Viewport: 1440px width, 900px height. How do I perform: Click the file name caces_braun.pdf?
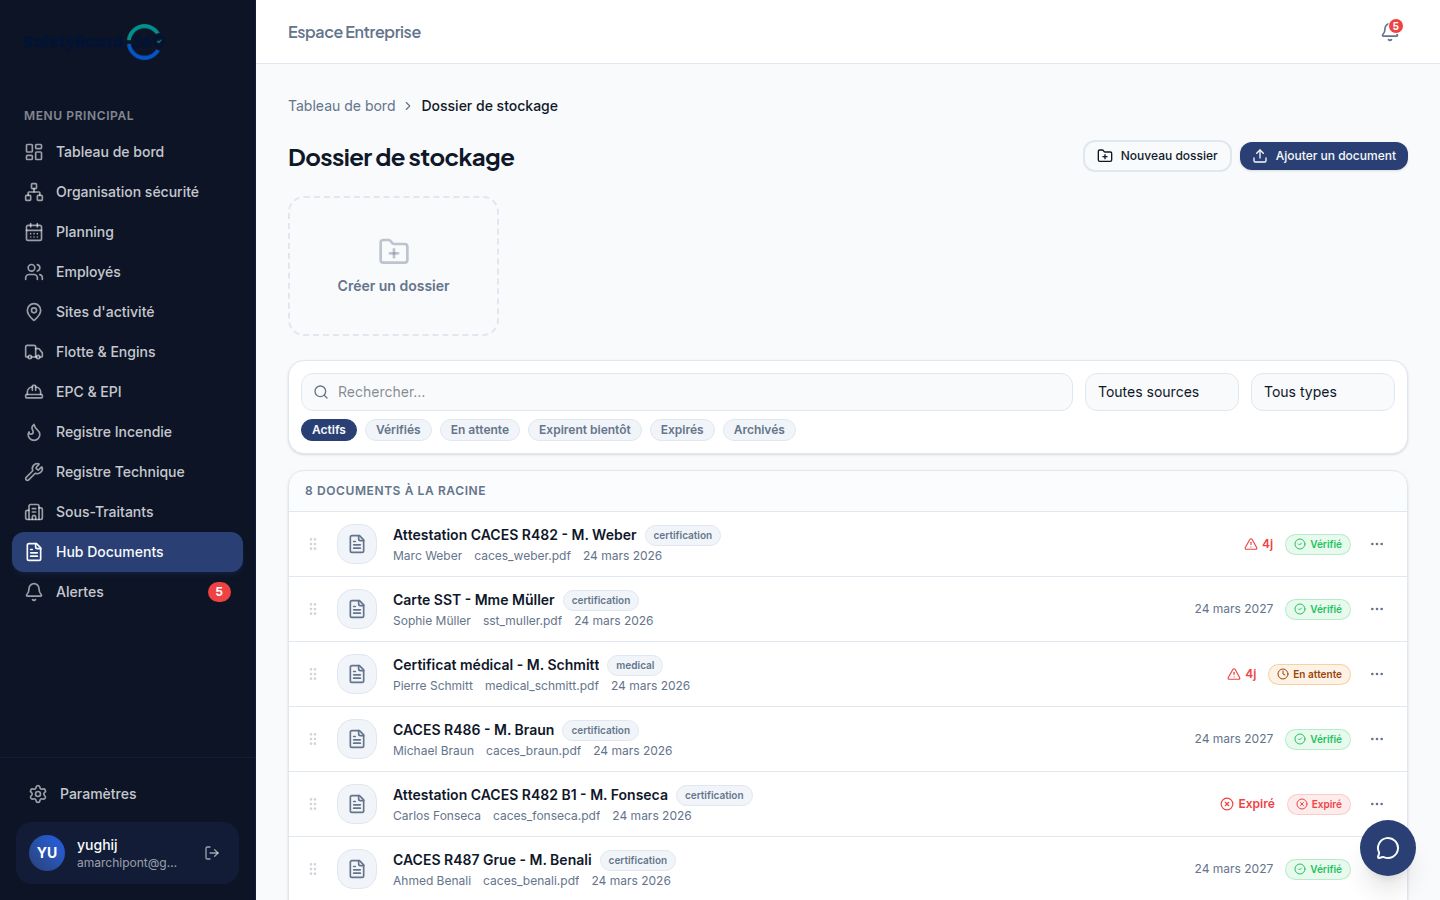[x=533, y=751]
